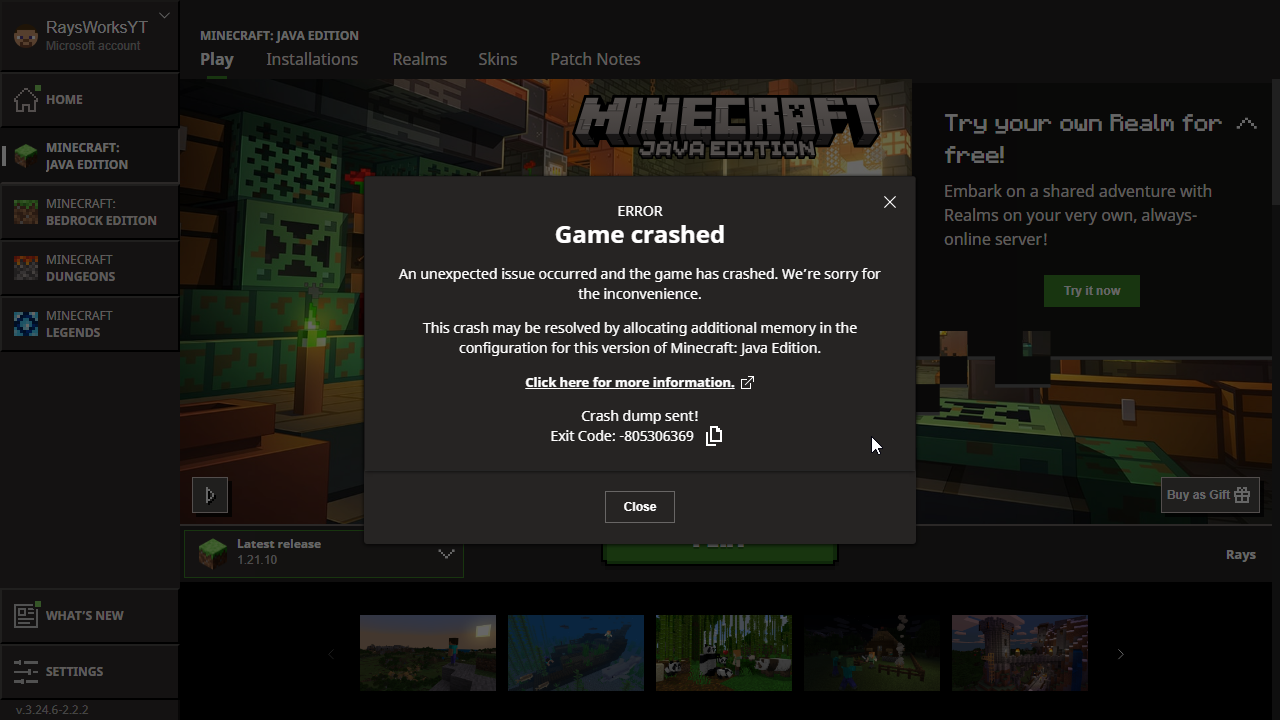This screenshot has width=1280, height=720.
Task: Click the Home house icon
Action: [25, 99]
